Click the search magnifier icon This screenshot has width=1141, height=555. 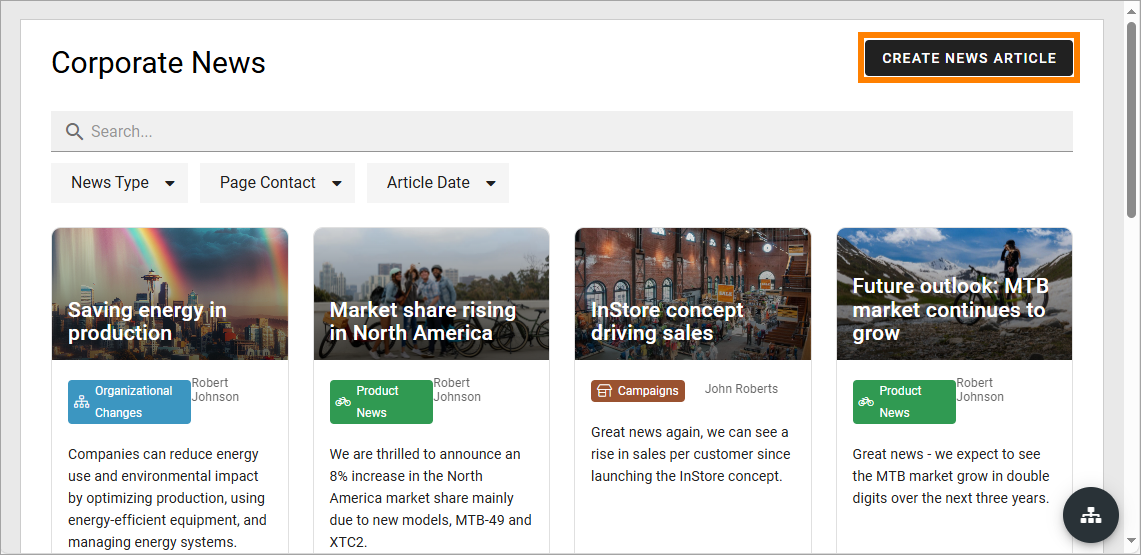tap(74, 132)
